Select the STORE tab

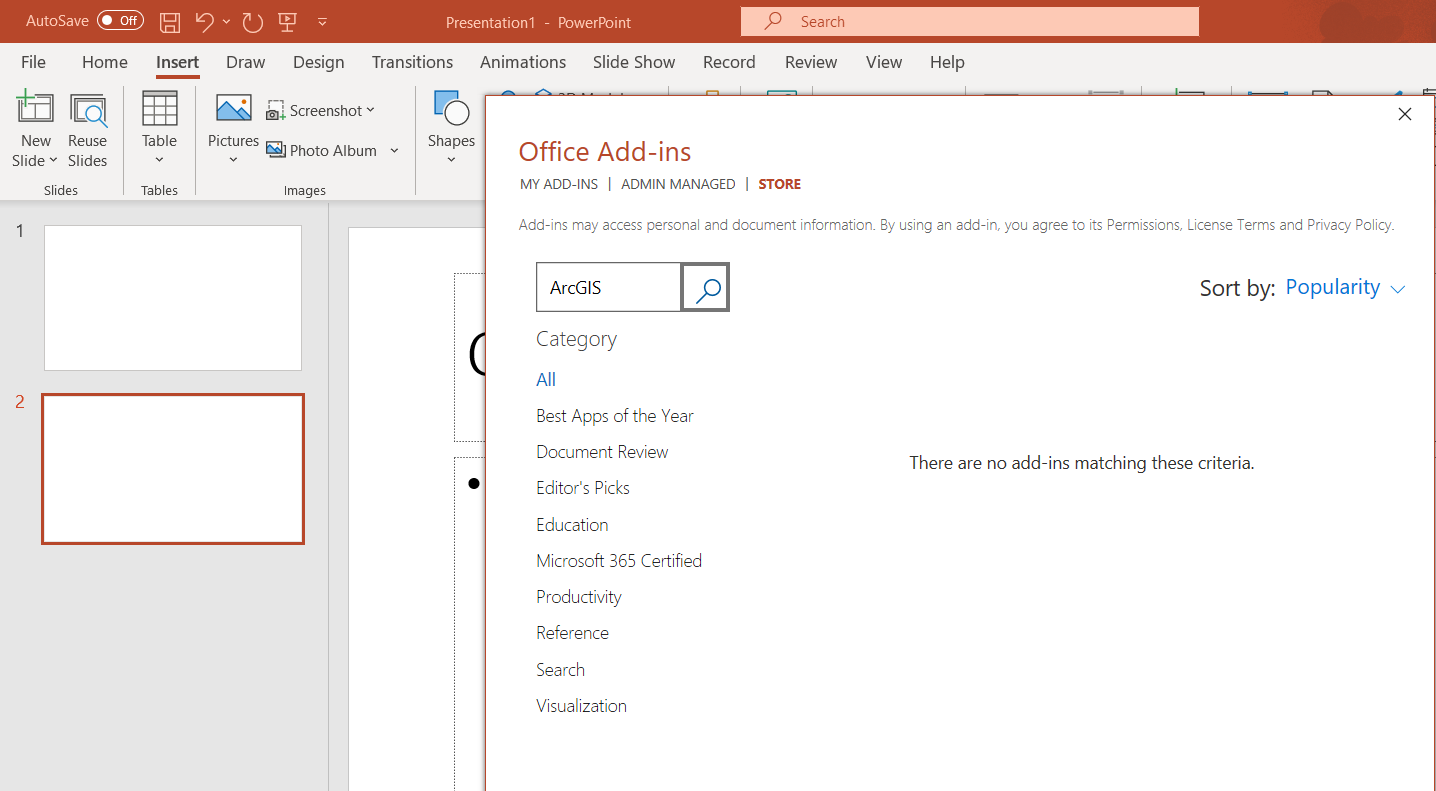coord(780,184)
